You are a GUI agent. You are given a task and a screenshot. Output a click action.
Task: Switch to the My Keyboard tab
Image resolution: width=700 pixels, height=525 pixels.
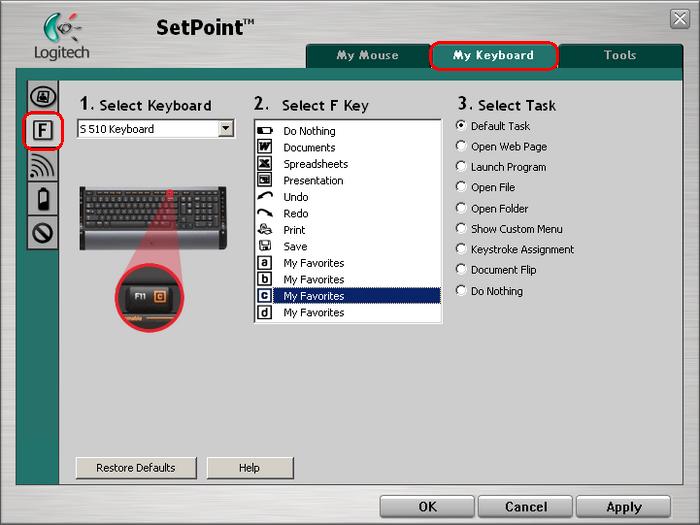point(493,55)
